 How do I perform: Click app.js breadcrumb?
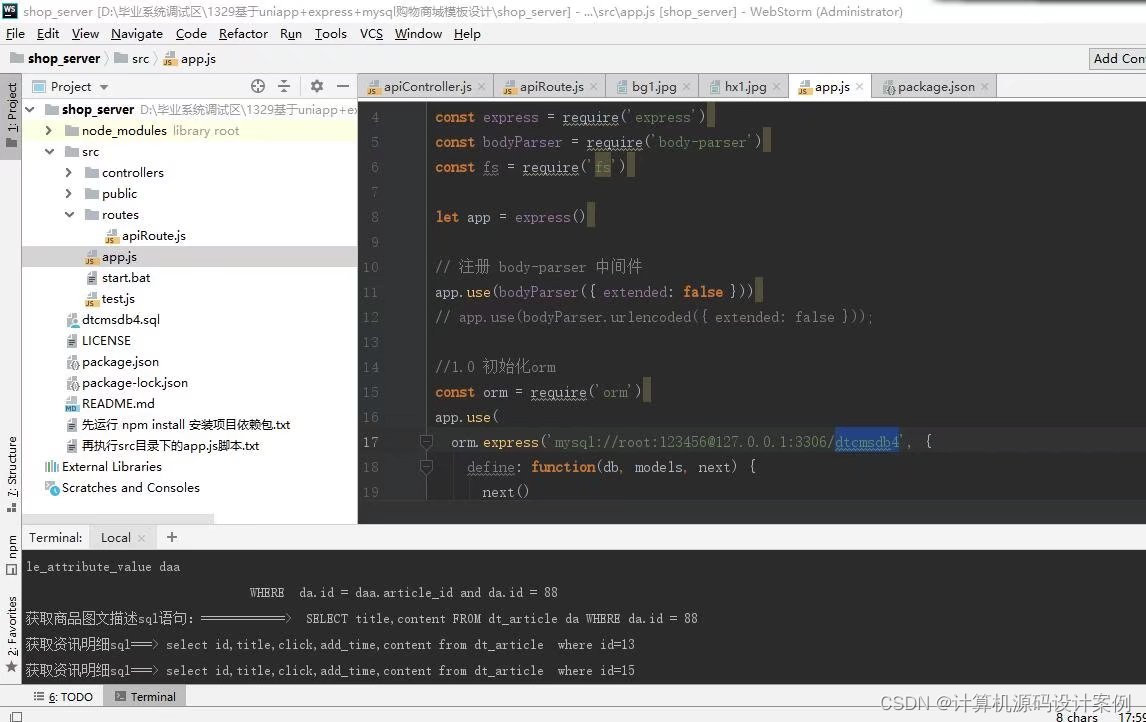click(x=189, y=58)
